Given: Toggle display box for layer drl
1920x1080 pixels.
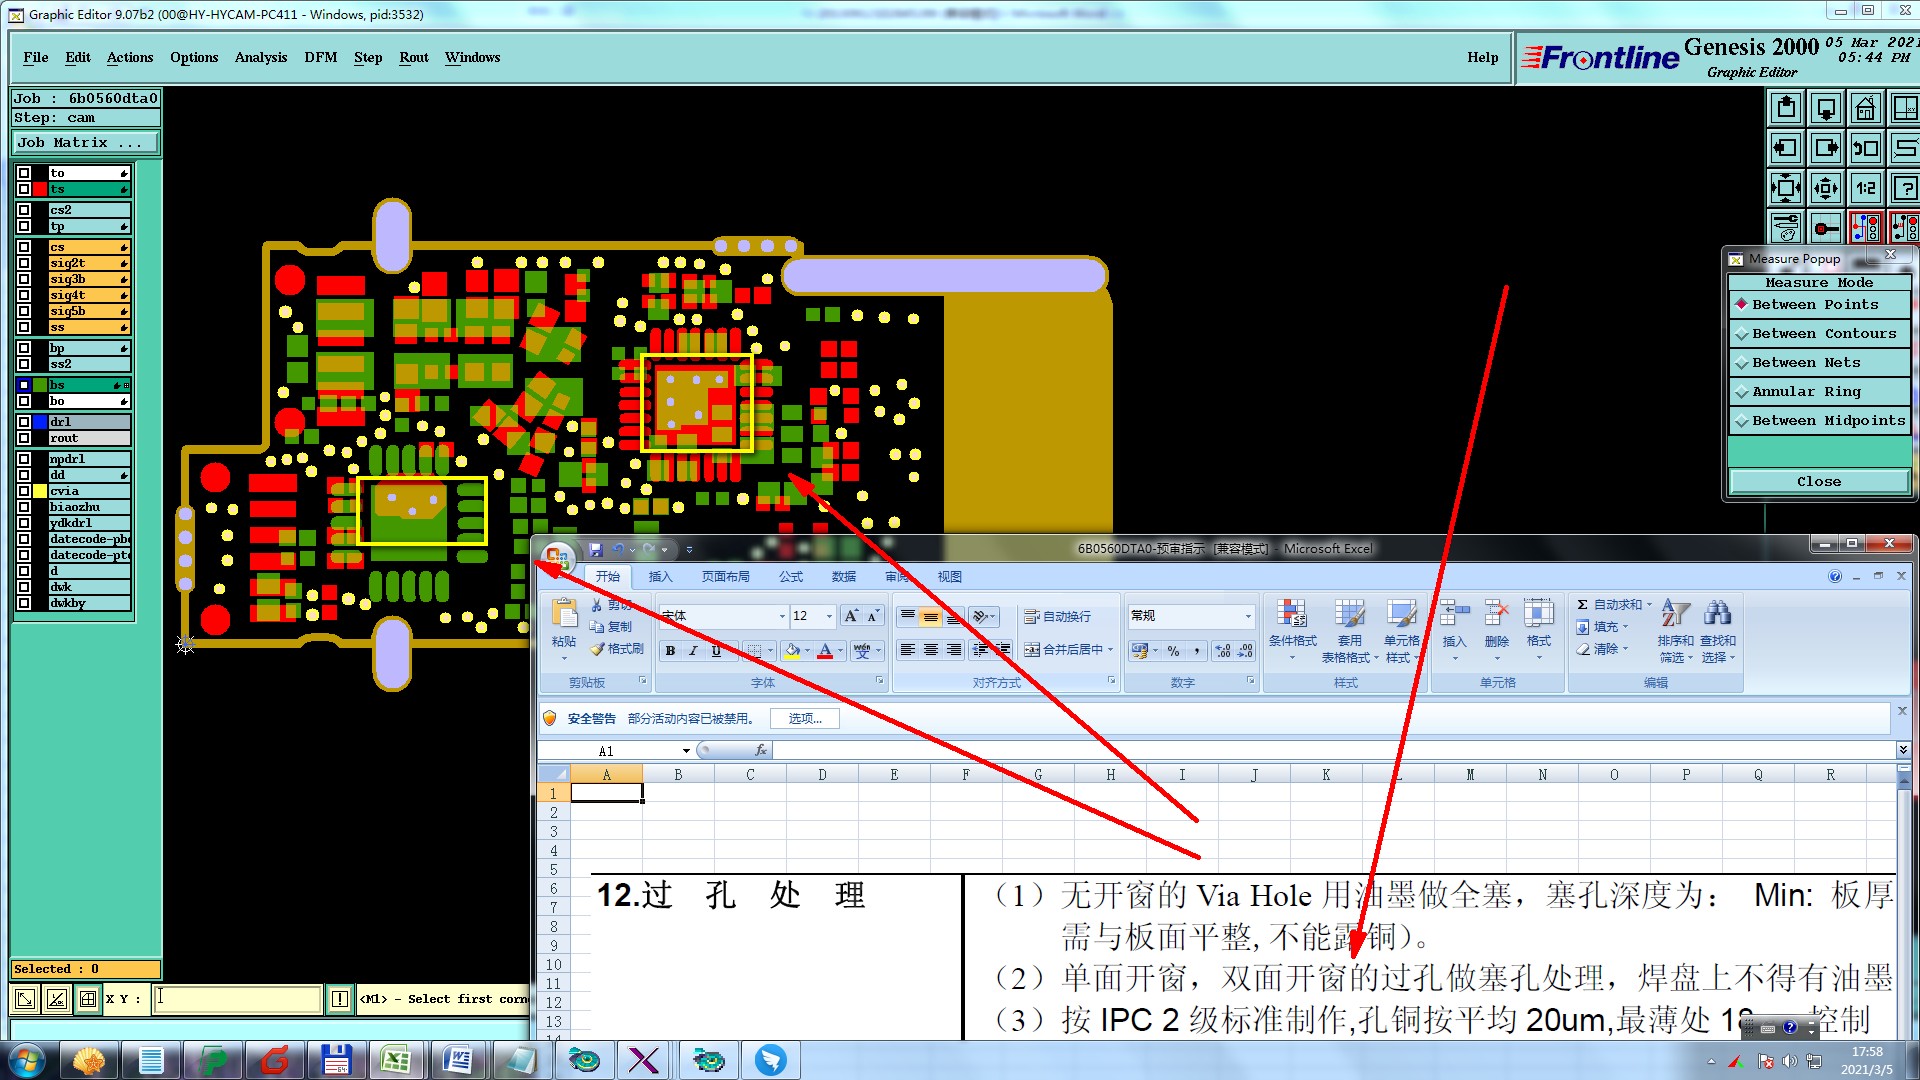Looking at the screenshot, I should coord(24,422).
